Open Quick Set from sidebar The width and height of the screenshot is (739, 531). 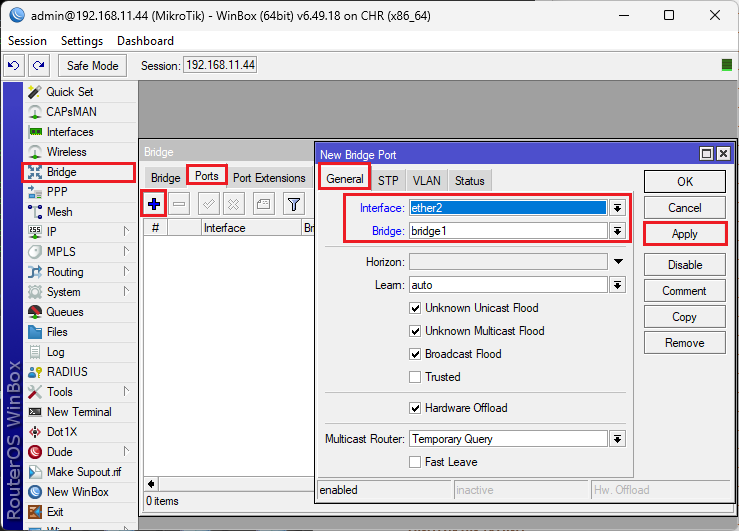(x=69, y=92)
